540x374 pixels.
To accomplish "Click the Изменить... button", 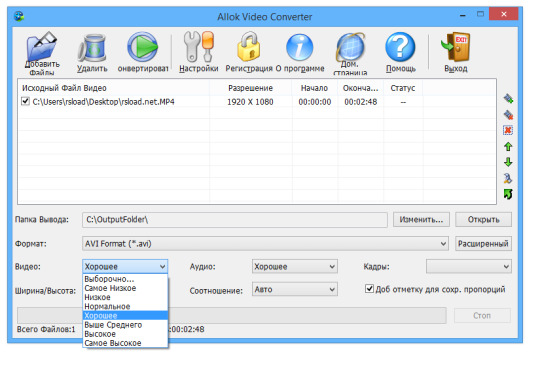I will click(x=421, y=220).
